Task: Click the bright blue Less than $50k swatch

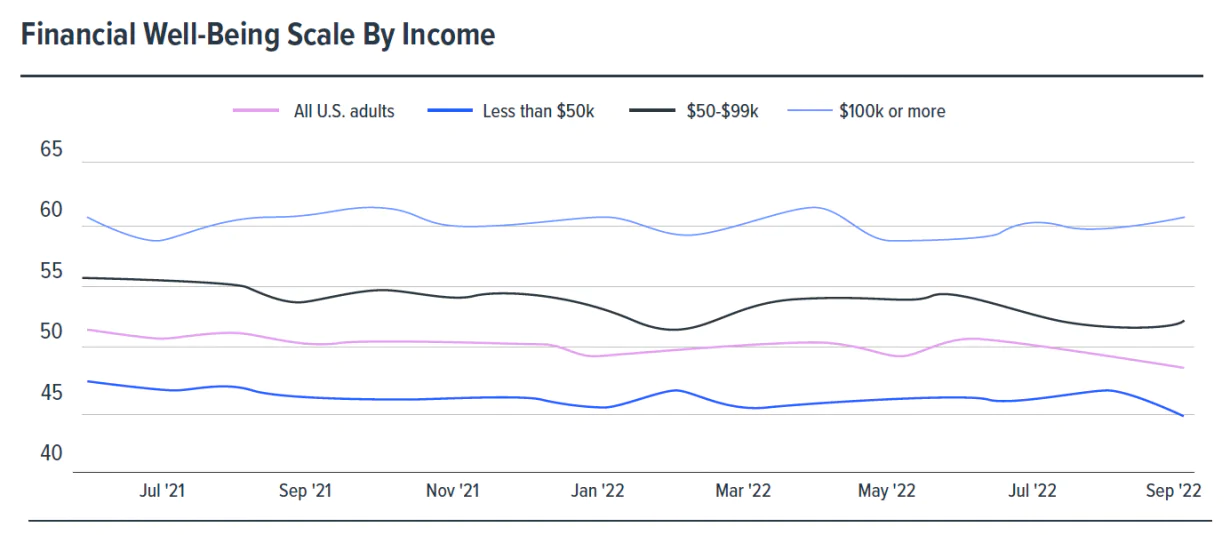Action: 447,112
